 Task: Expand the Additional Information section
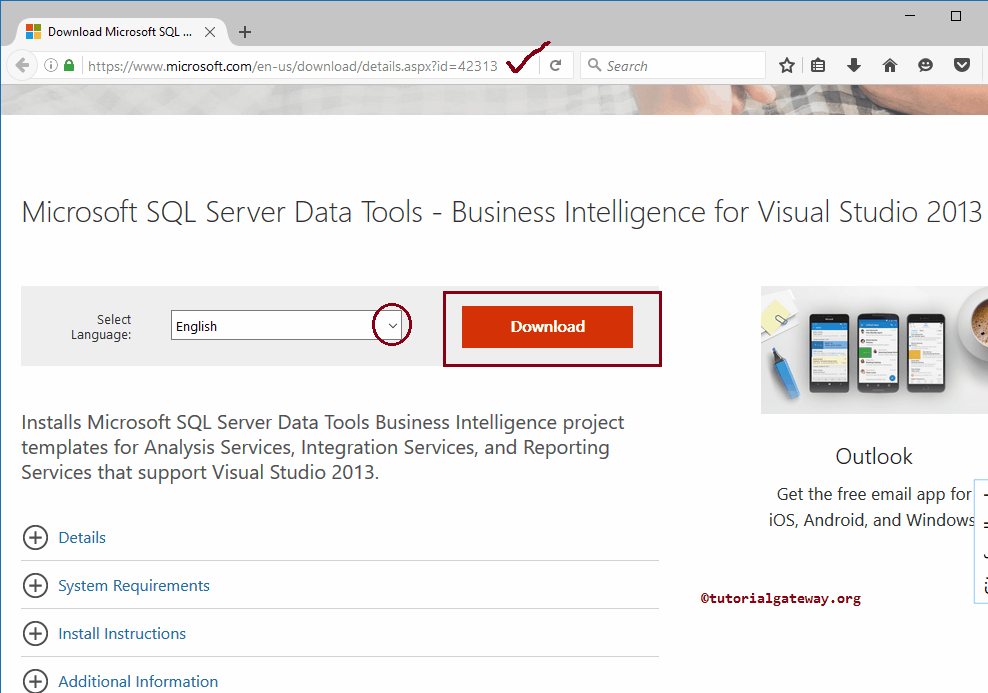click(35, 682)
